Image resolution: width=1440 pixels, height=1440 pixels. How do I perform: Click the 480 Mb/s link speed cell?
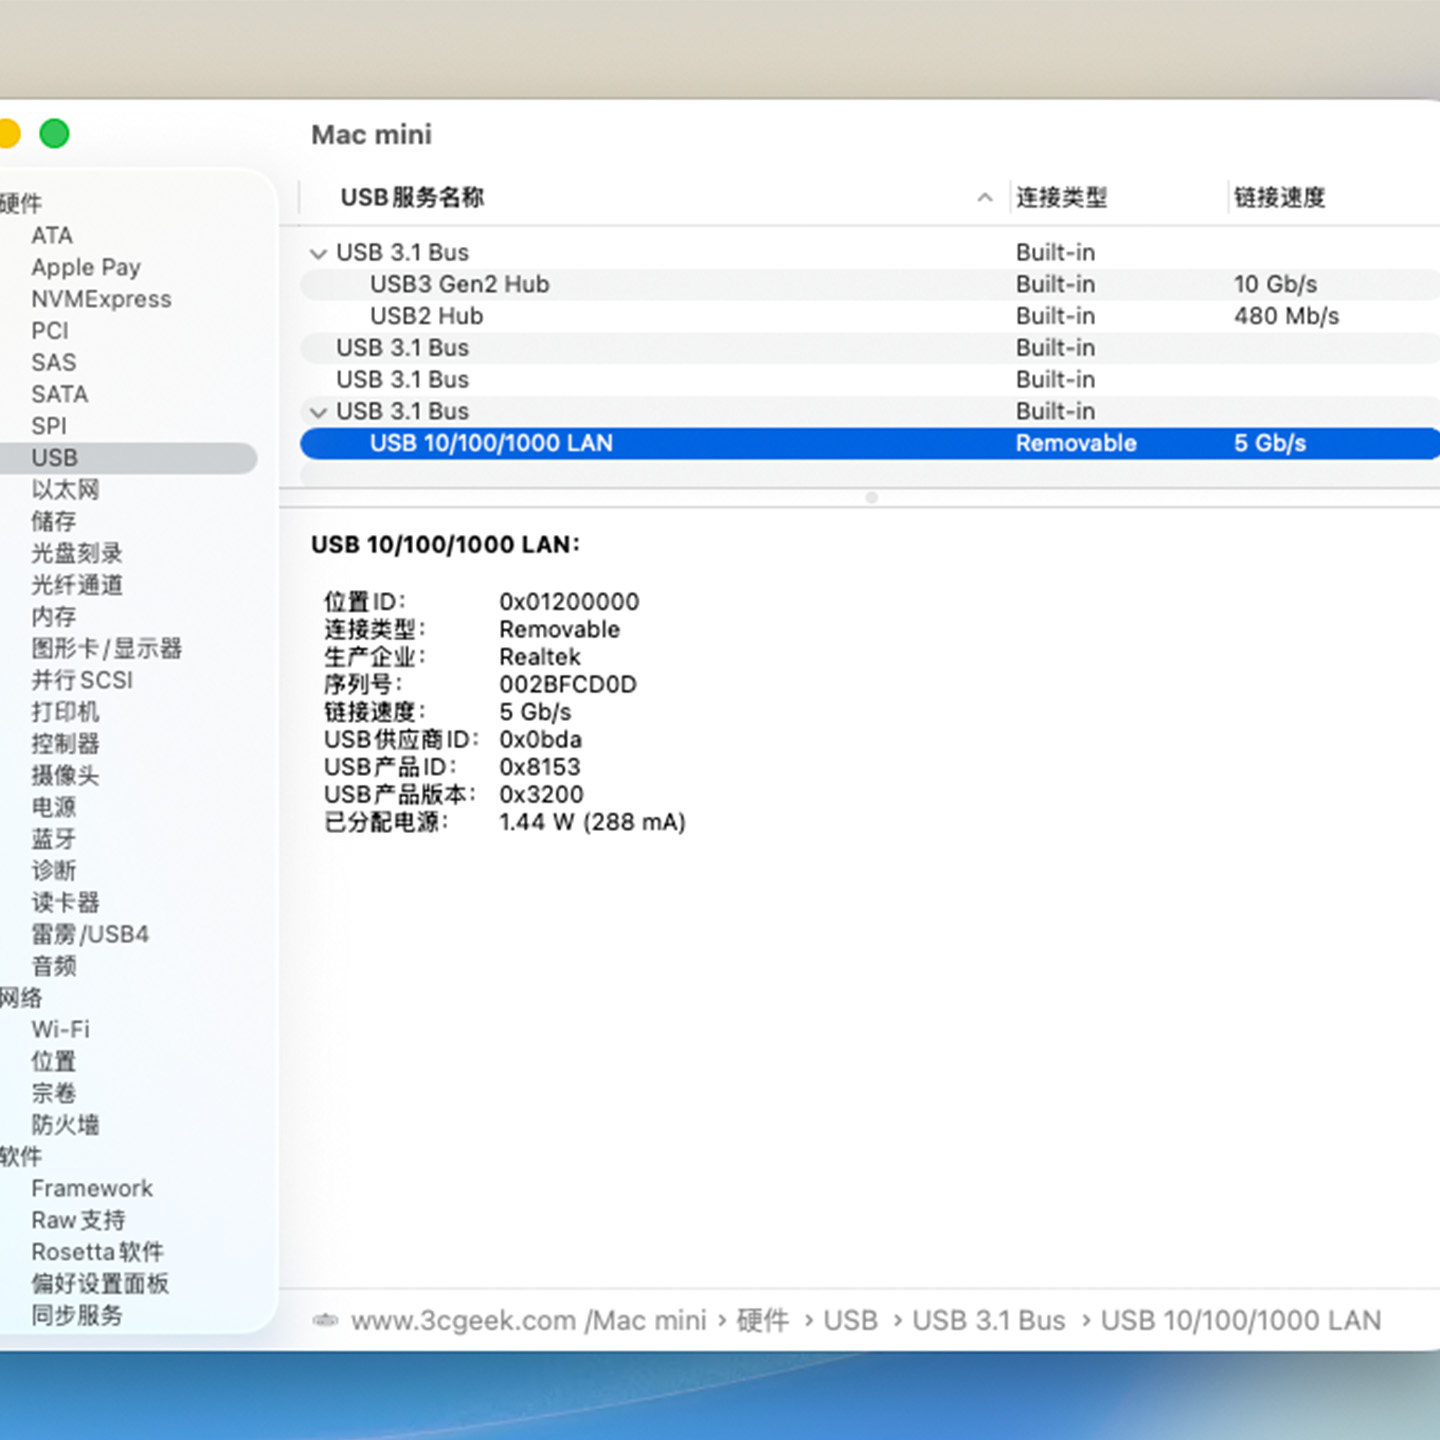pyautogui.click(x=1286, y=316)
